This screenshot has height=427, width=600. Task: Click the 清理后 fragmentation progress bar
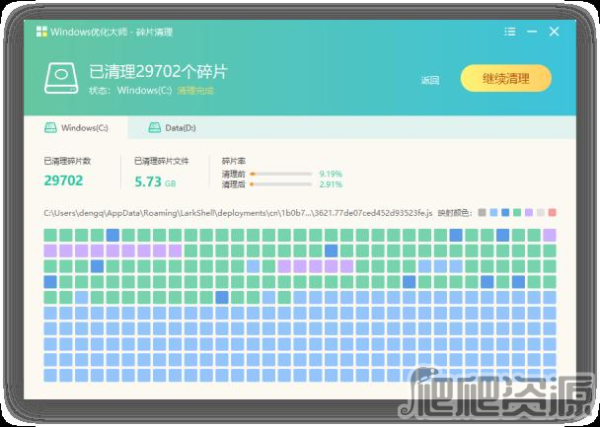281,184
